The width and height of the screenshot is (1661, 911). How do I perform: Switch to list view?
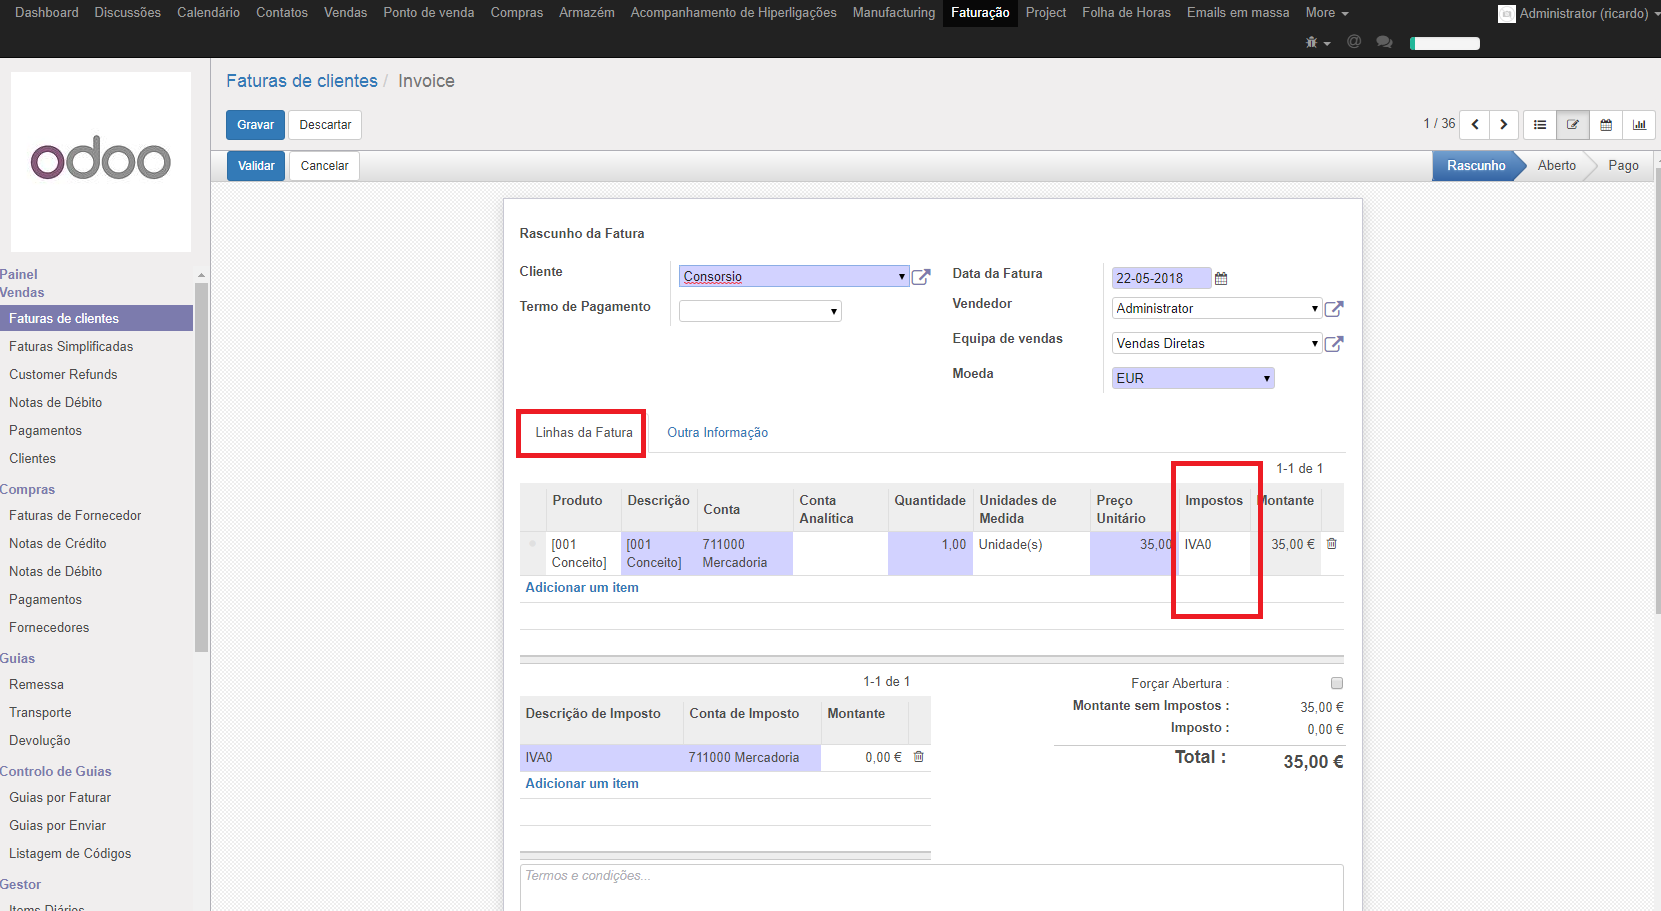pyautogui.click(x=1540, y=125)
